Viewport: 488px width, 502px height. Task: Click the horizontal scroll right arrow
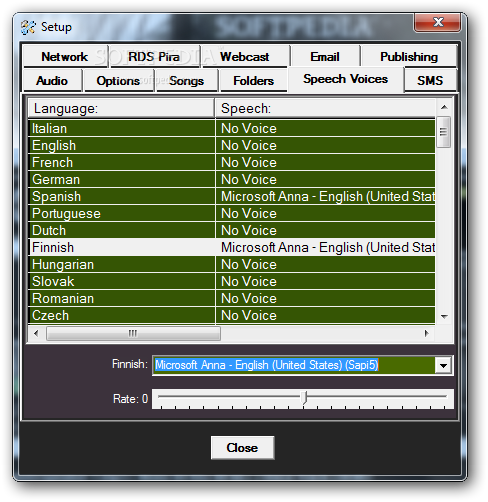pyautogui.click(x=426, y=333)
